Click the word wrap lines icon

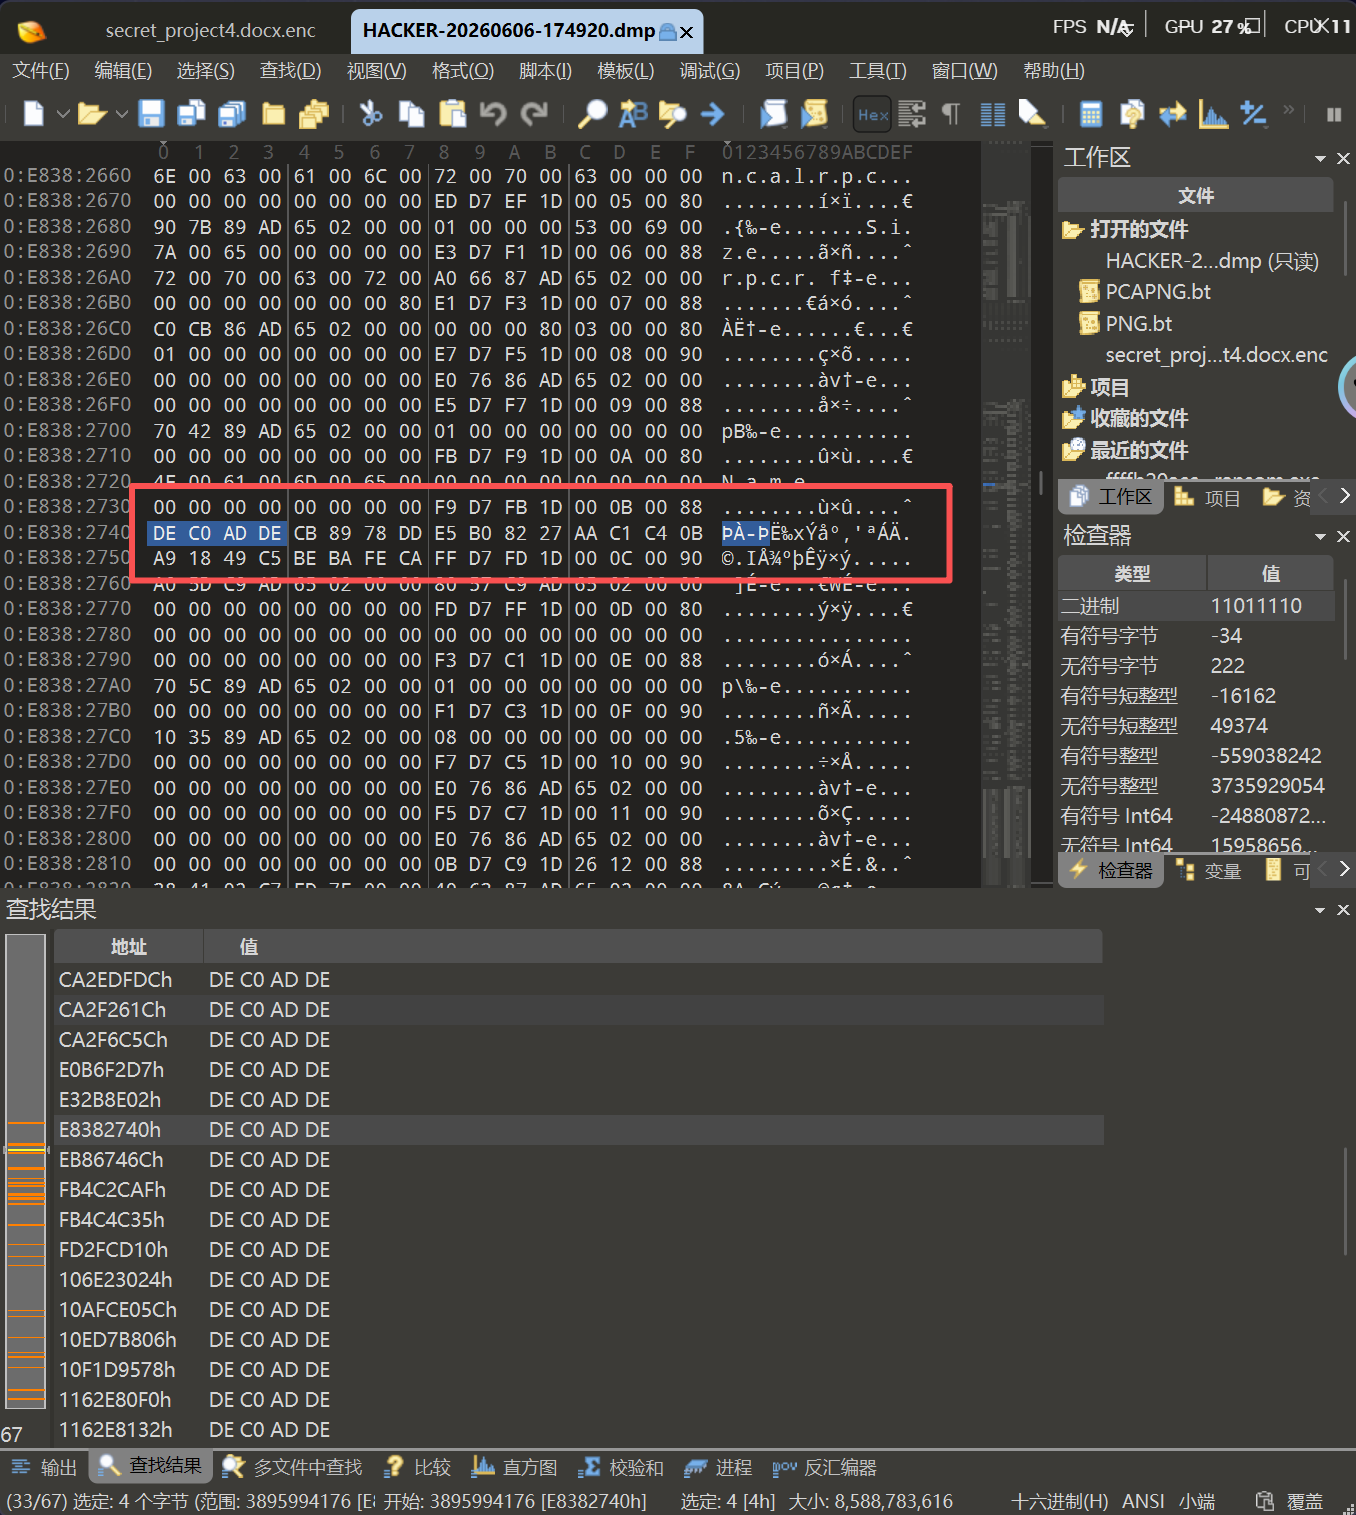point(912,114)
